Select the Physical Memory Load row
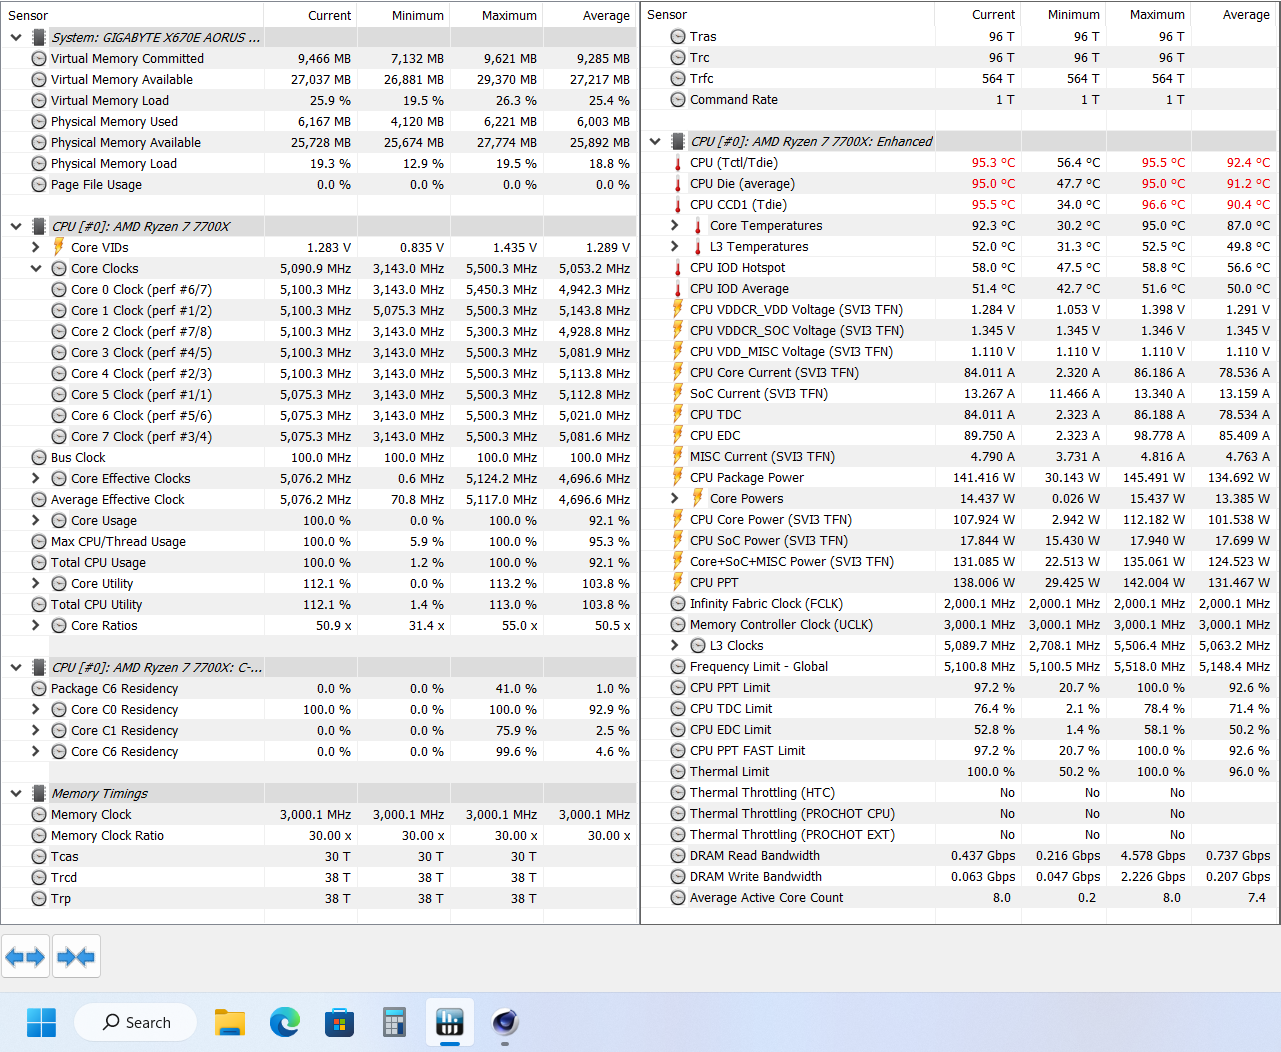 (319, 163)
